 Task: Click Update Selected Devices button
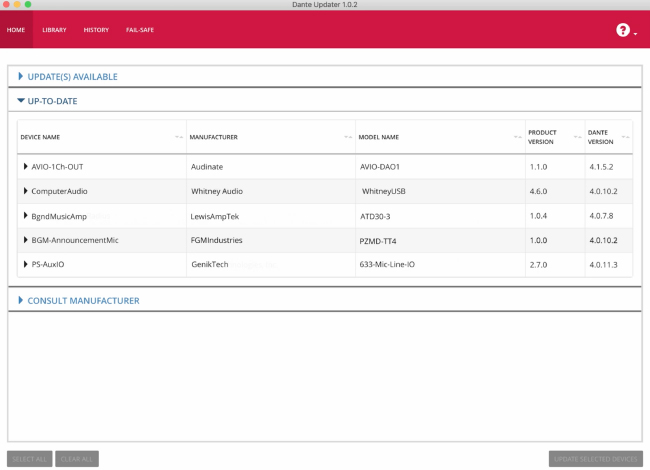coord(595,459)
